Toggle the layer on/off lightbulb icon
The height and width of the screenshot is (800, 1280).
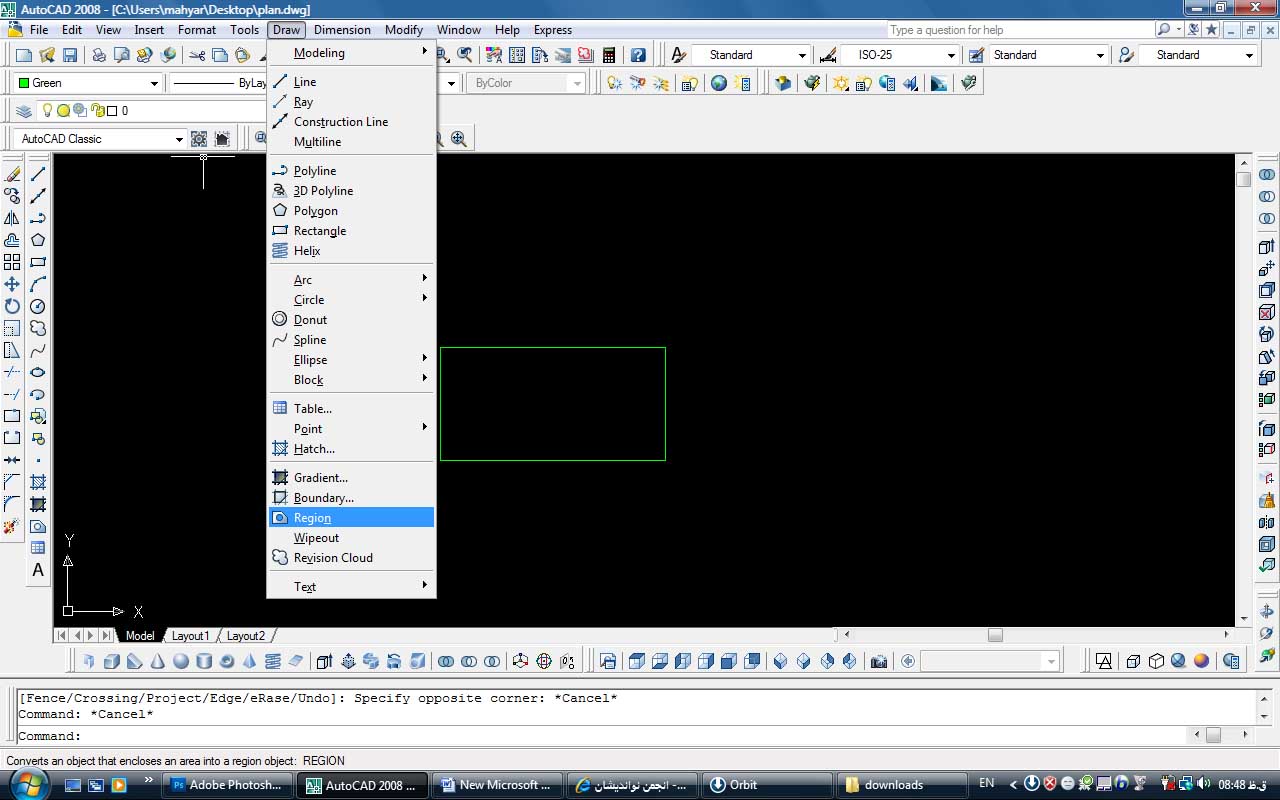[x=46, y=111]
